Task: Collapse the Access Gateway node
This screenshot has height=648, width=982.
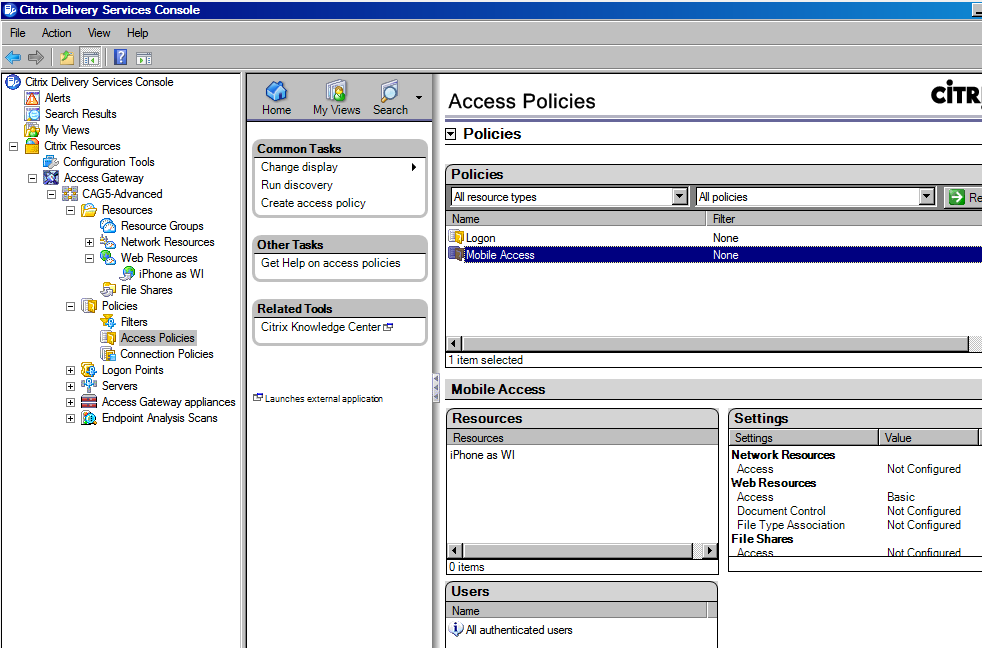Action: coord(33,178)
